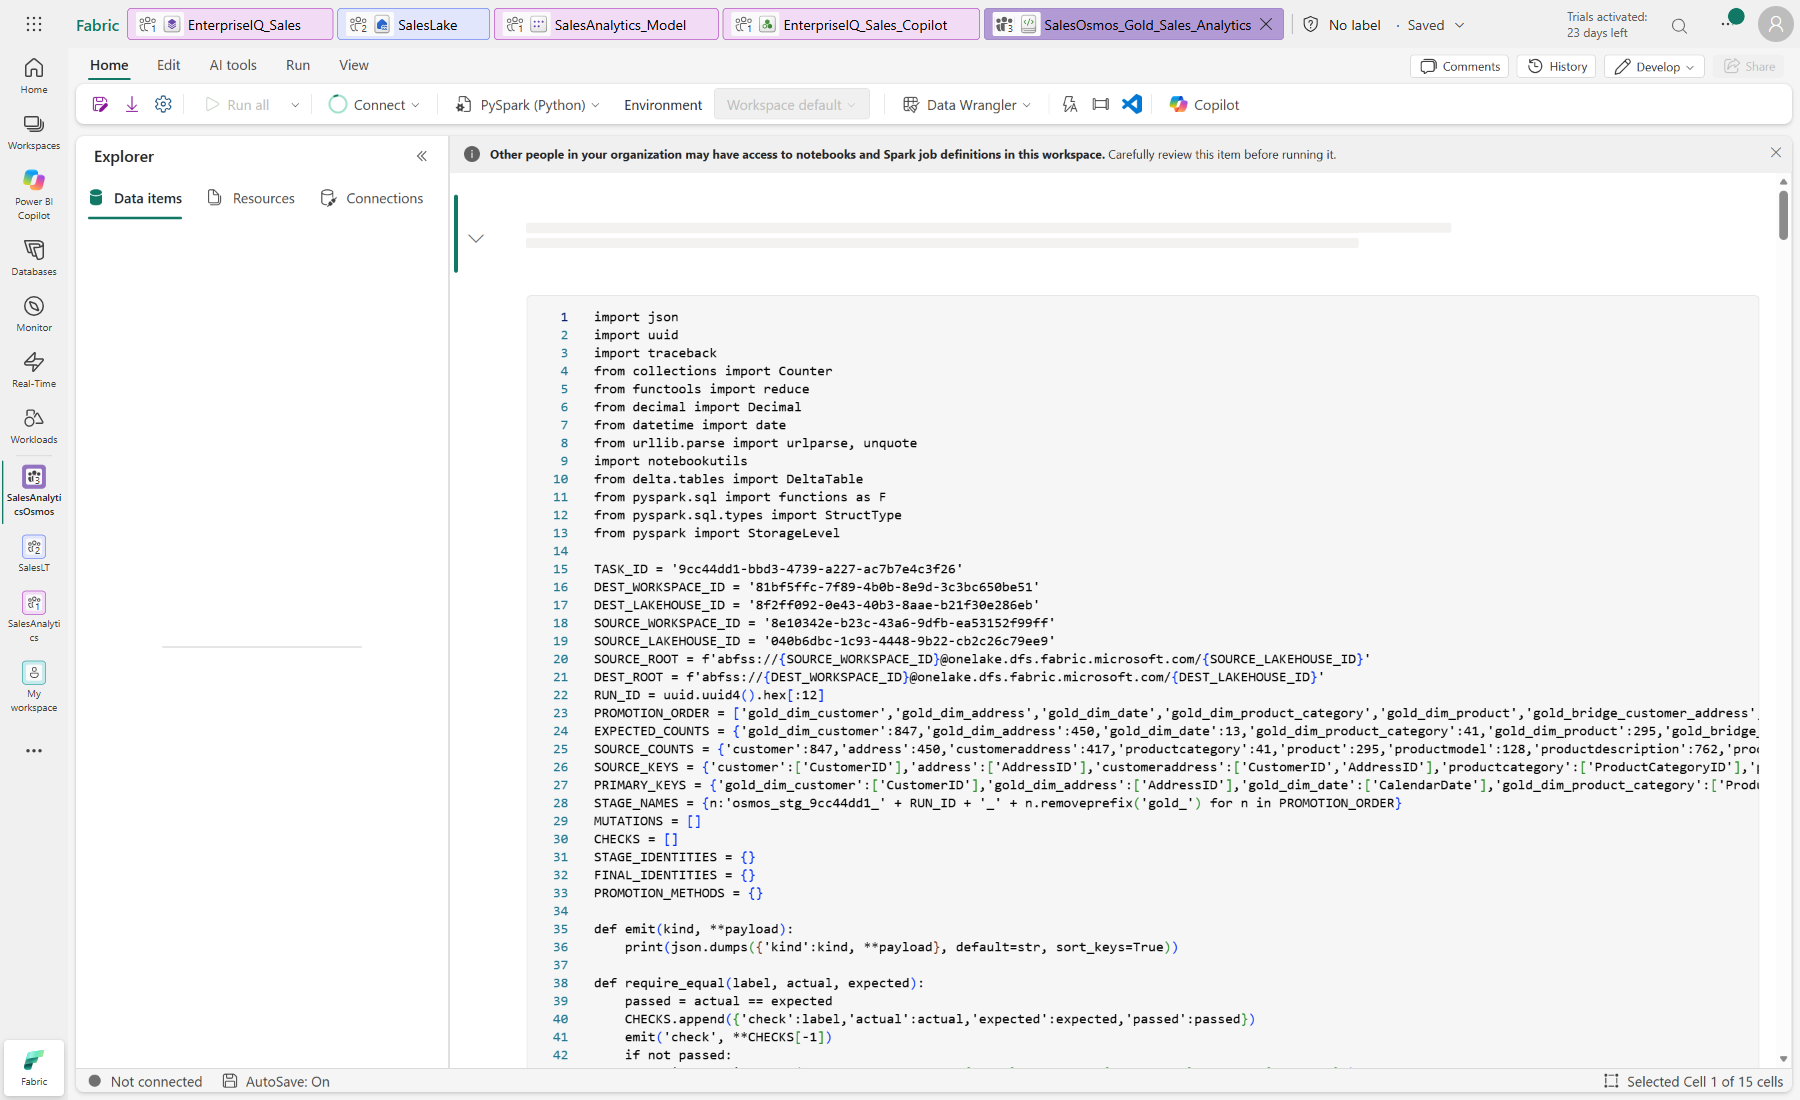1800x1100 pixels.
Task: Click the Comments button
Action: [x=1461, y=67]
